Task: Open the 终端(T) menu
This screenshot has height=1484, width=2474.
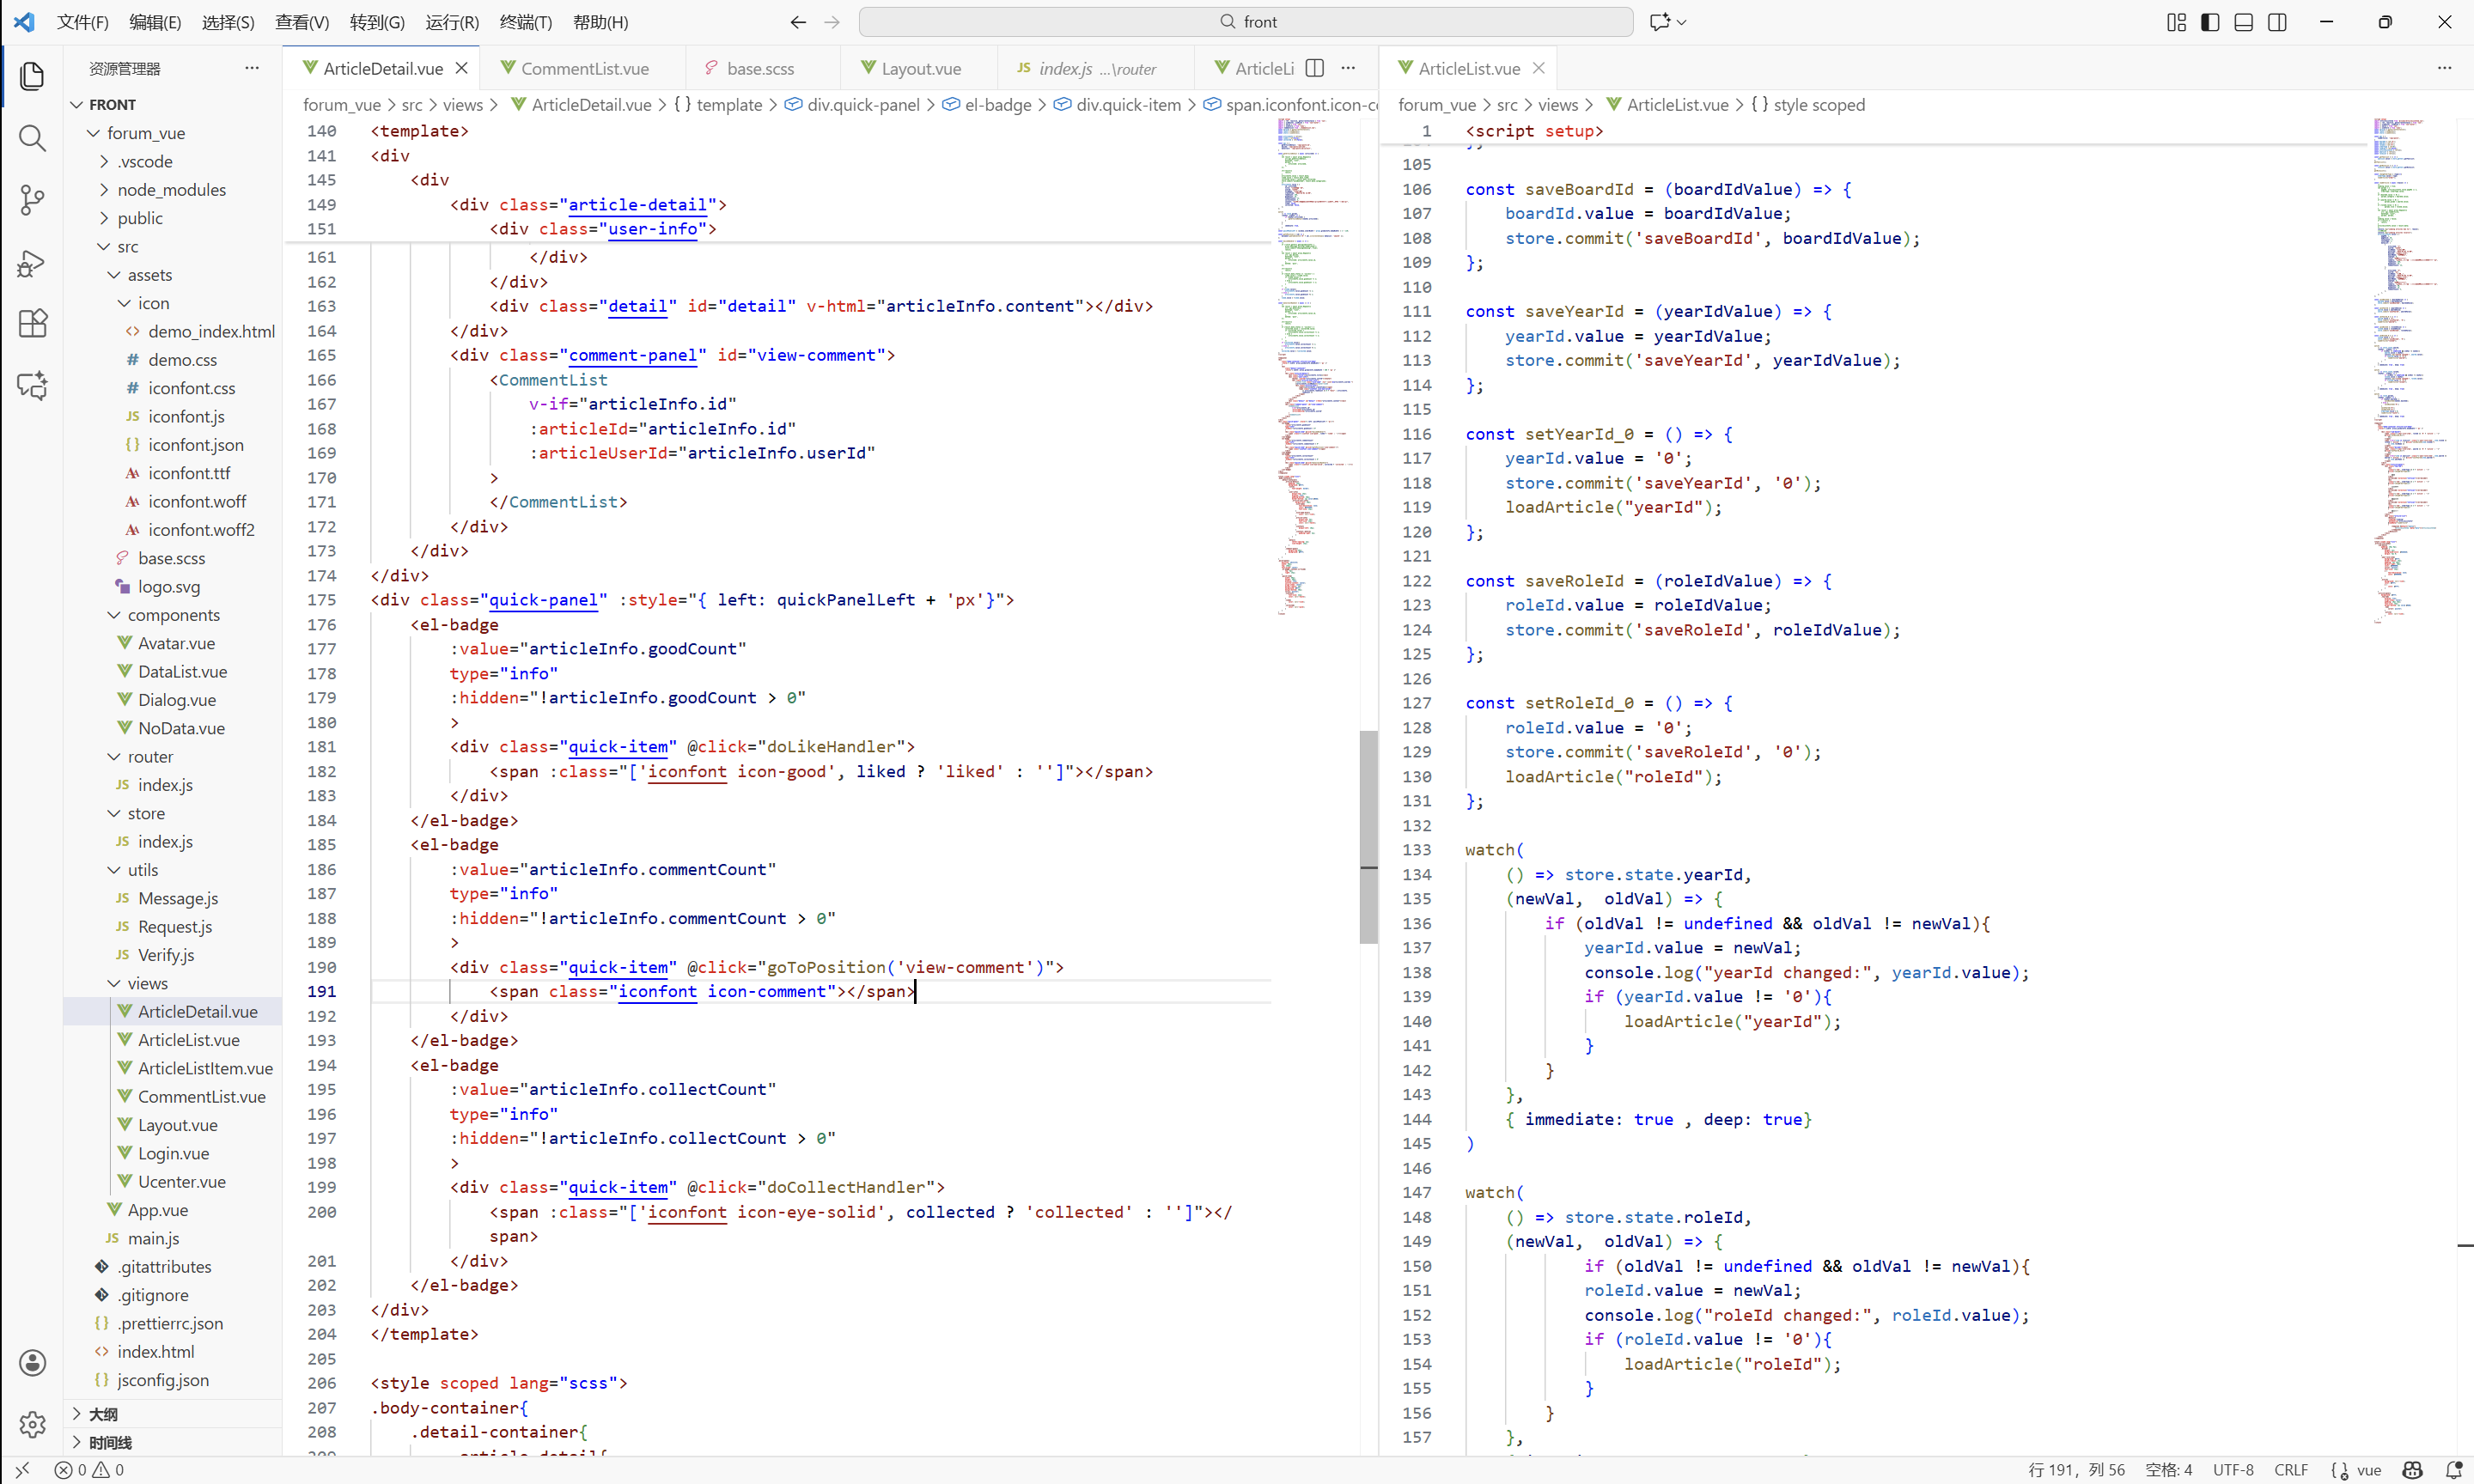Action: (x=525, y=22)
